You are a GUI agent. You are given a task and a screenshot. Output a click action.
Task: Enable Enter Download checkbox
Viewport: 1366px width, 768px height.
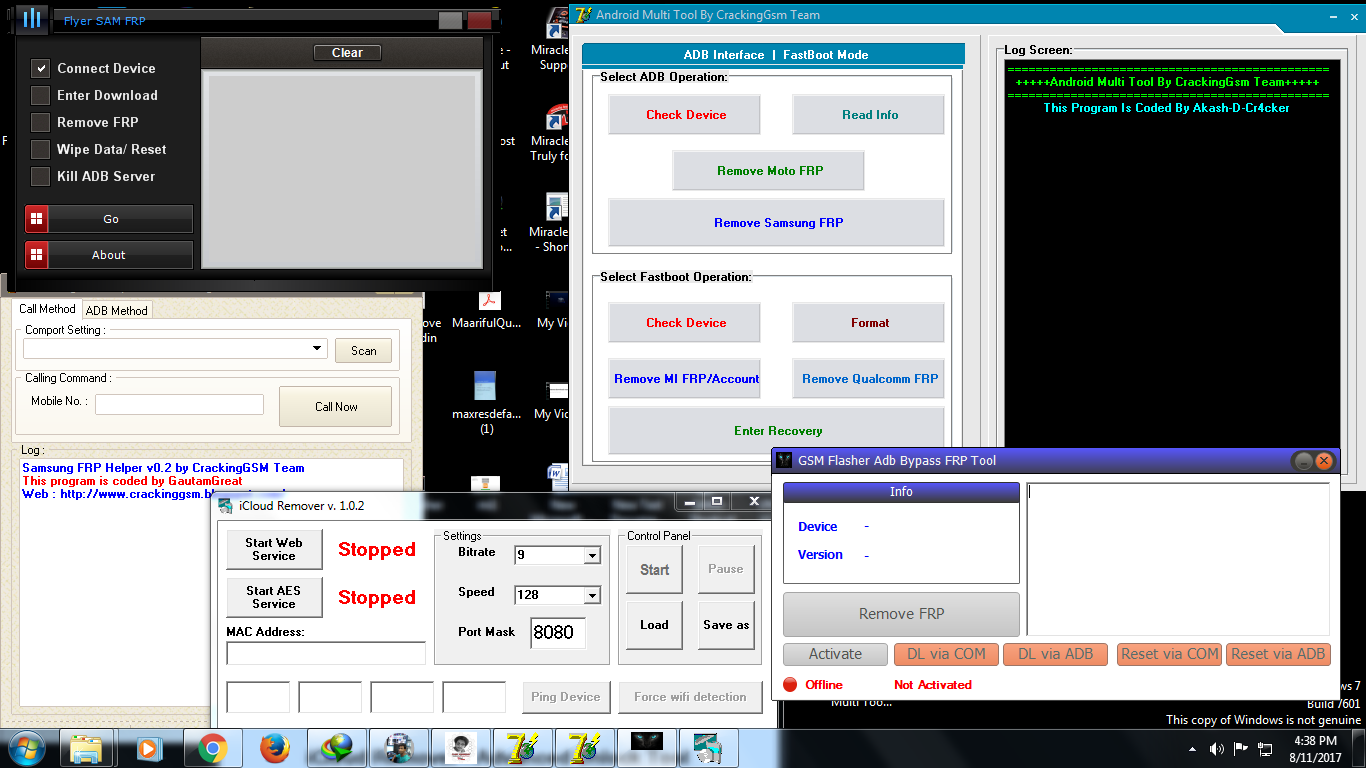40,95
